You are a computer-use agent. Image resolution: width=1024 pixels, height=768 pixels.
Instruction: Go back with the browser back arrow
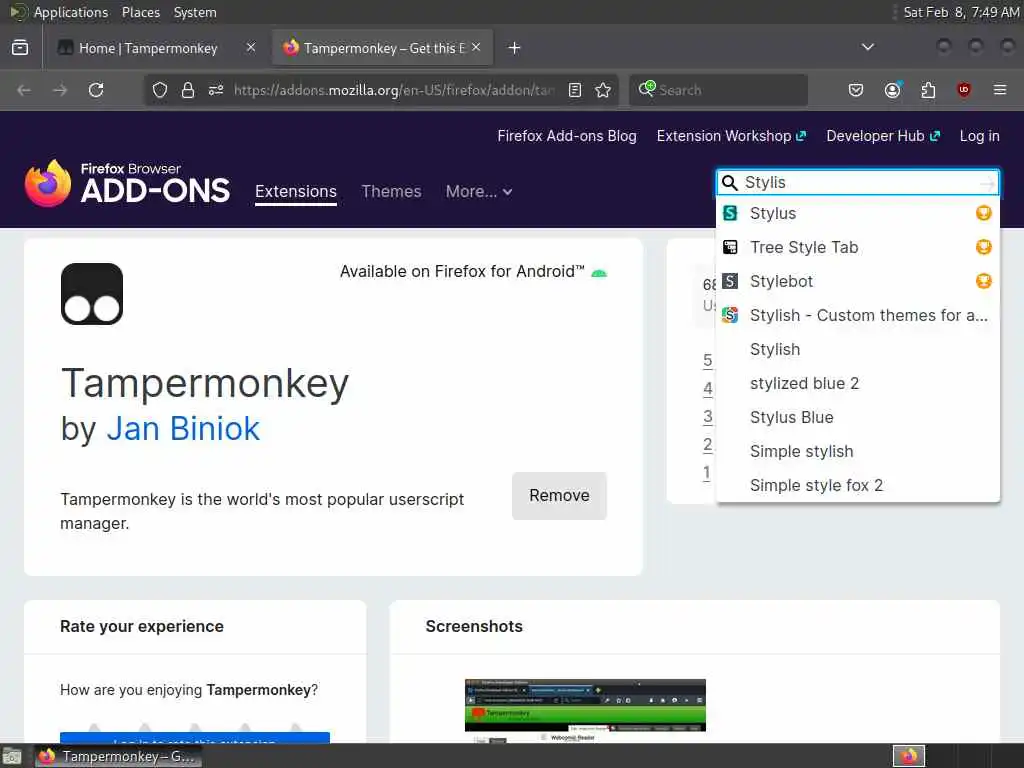click(x=24, y=90)
